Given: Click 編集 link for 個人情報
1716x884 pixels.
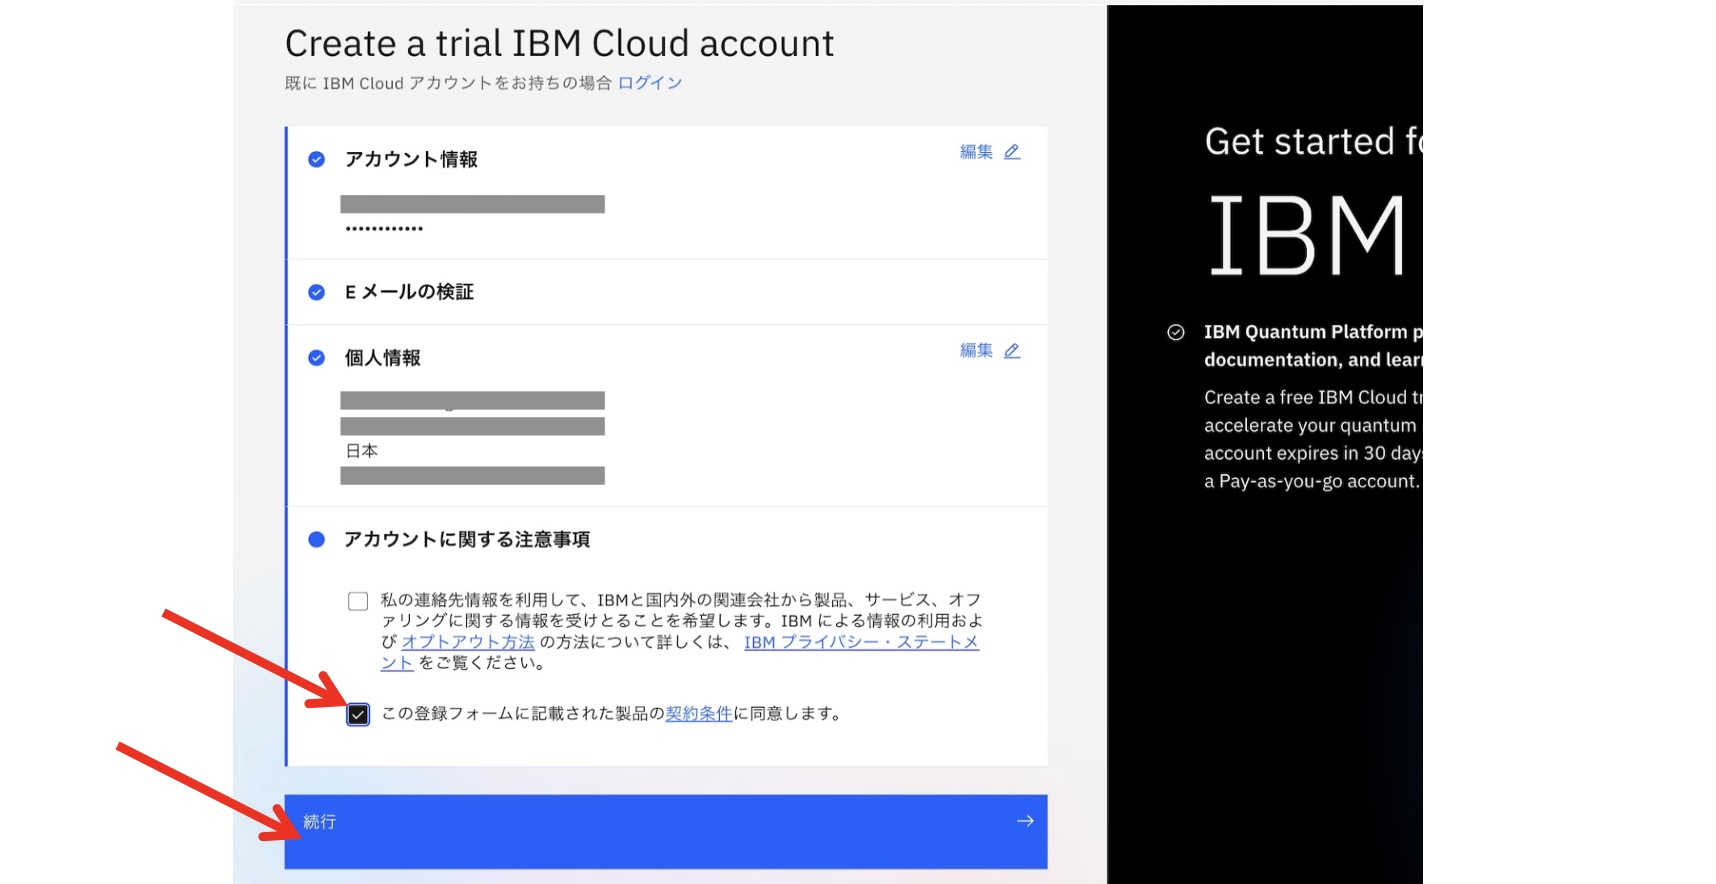Looking at the screenshot, I should (976, 351).
